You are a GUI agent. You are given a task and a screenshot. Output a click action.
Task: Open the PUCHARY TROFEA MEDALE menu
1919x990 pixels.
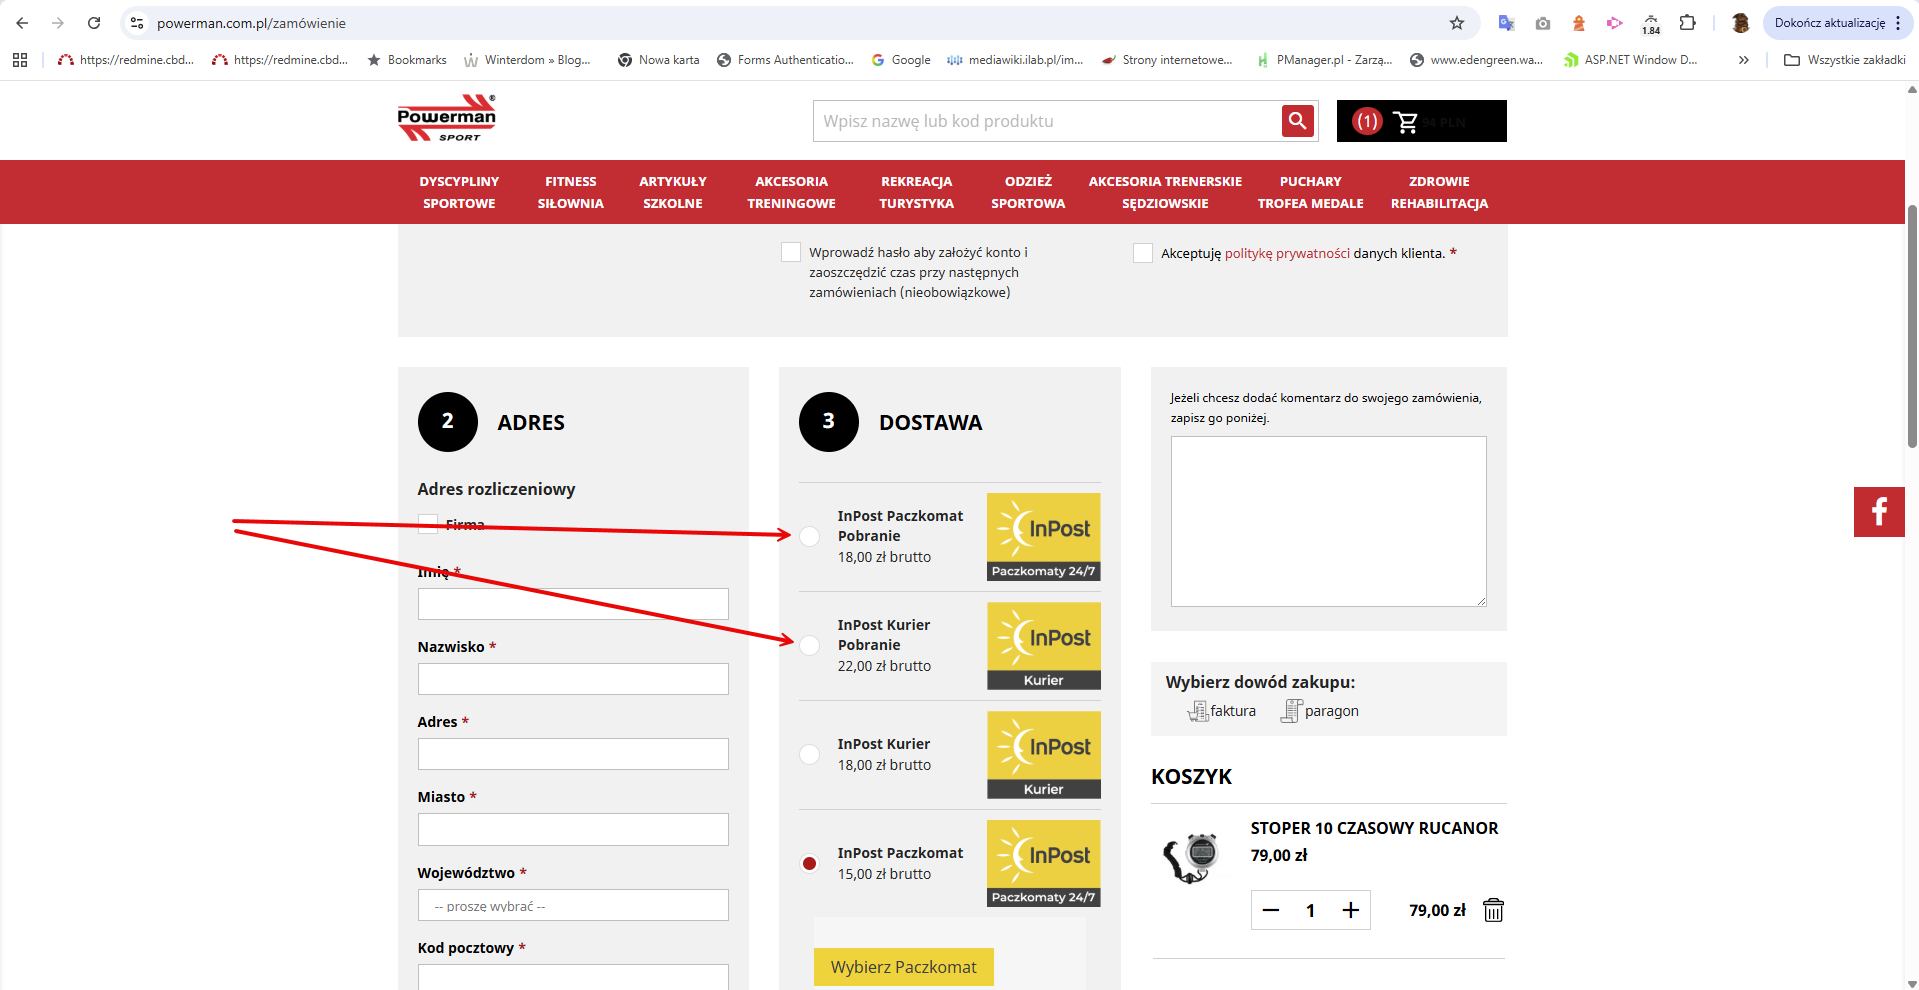point(1311,192)
